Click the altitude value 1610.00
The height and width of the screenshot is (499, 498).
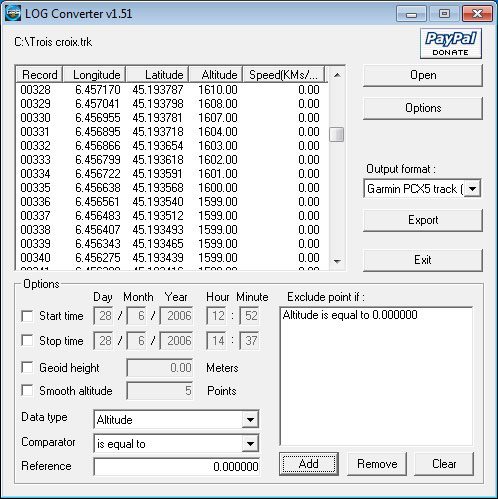[x=218, y=90]
